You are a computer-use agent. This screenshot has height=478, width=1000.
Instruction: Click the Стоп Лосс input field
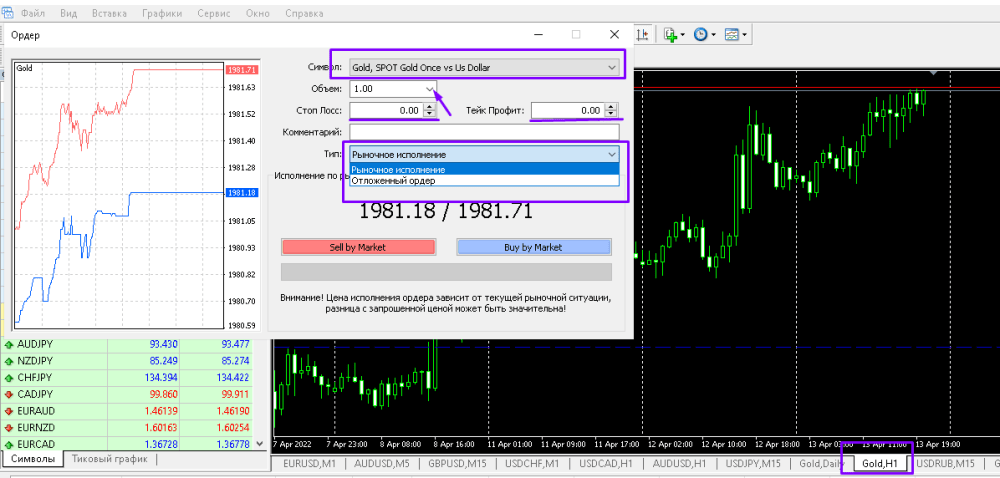coord(386,110)
